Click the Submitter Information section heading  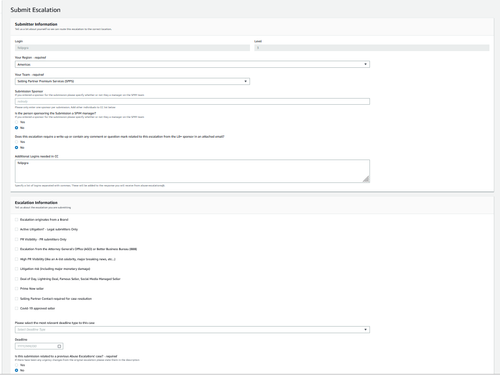point(36,24)
